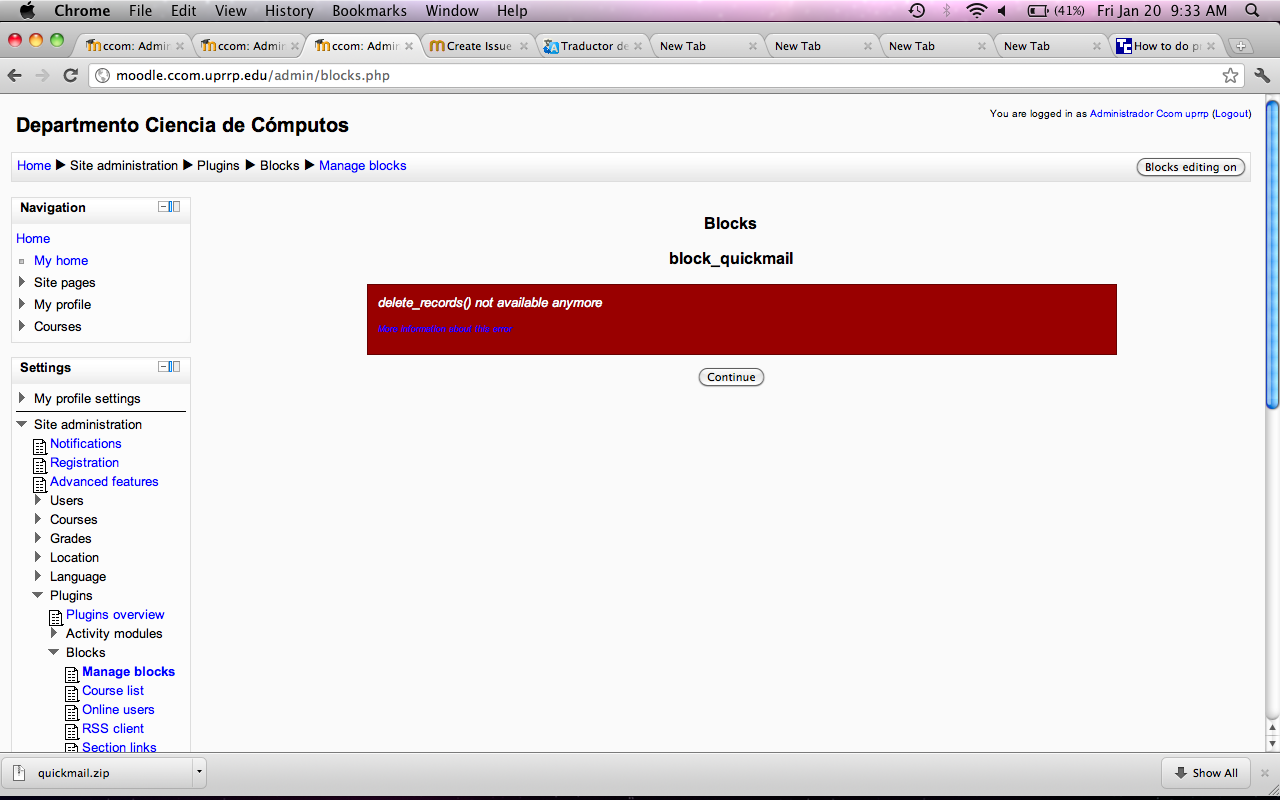The image size is (1280, 800).
Task: Open the File menu
Action: coord(141,11)
